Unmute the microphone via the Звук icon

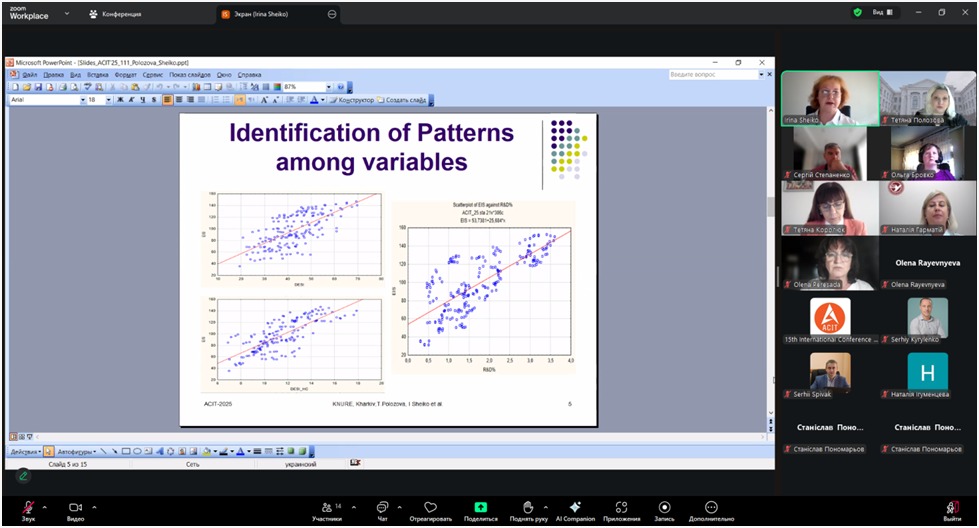(28, 508)
